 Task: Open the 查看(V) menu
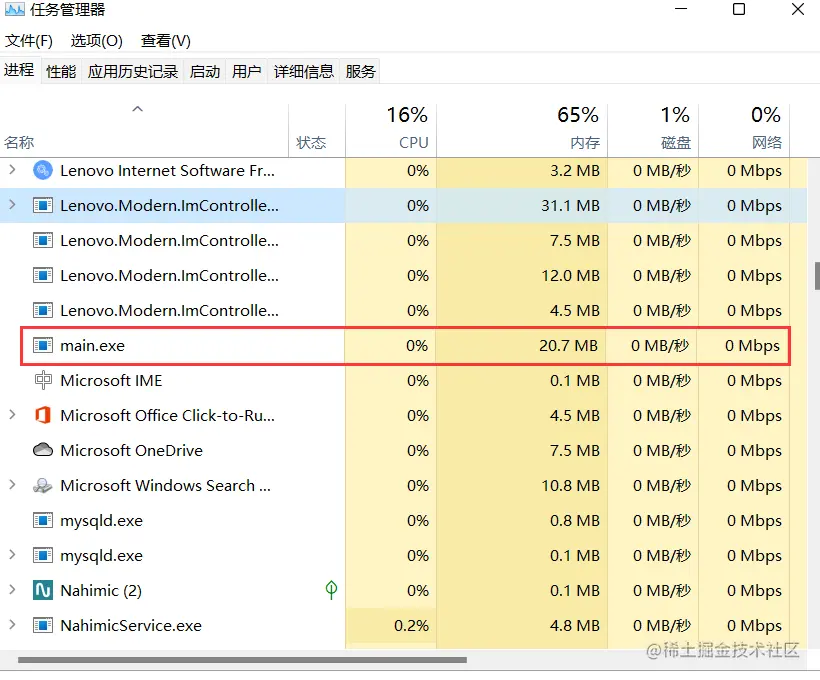click(x=166, y=40)
